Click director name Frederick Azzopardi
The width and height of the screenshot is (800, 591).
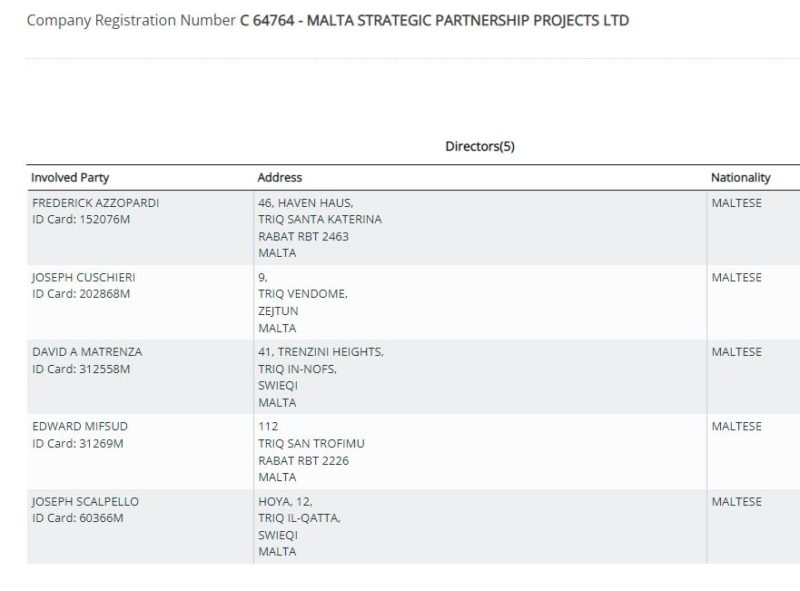pyautogui.click(x=95, y=202)
